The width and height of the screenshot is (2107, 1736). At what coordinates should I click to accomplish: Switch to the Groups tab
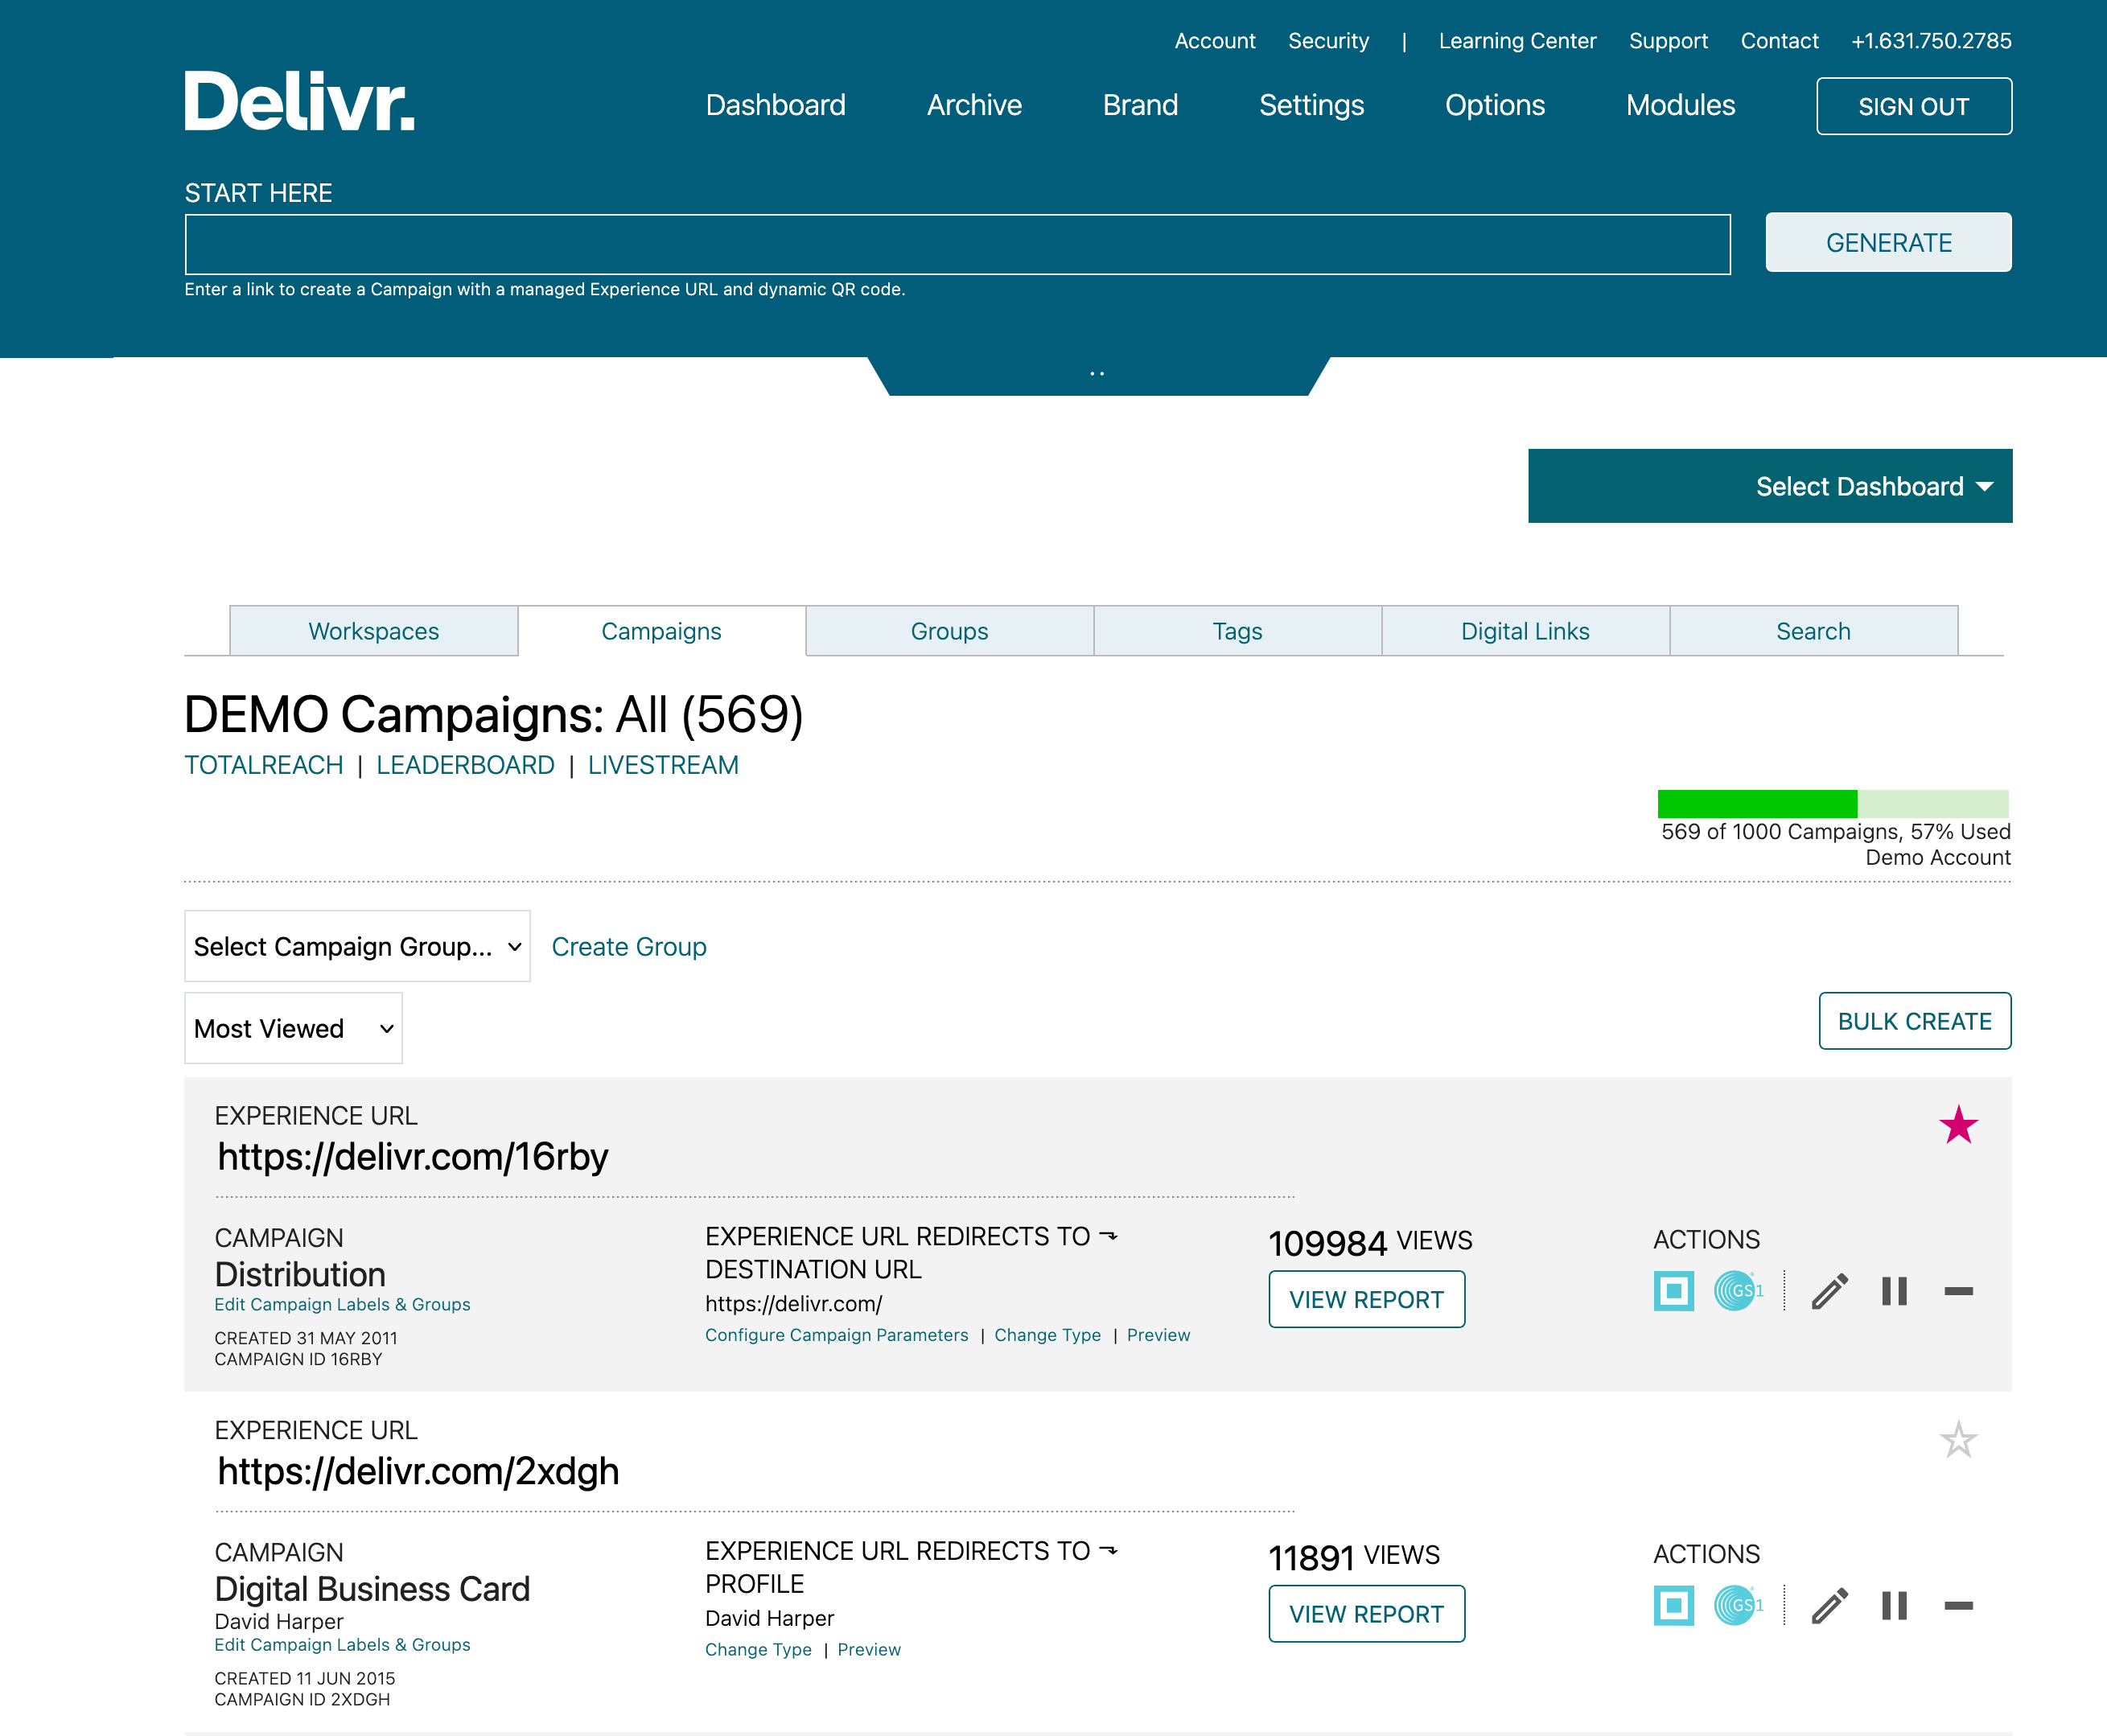[948, 631]
